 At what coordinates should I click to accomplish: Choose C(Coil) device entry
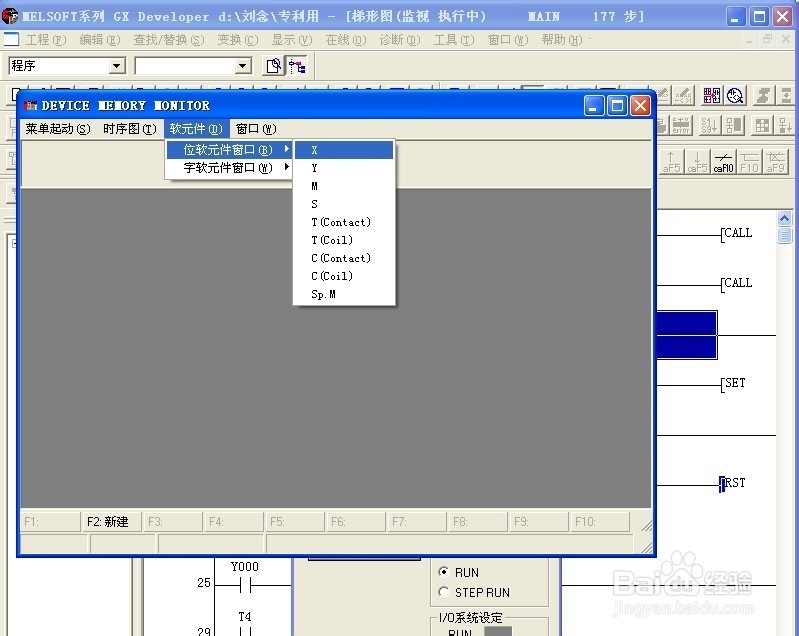(x=344, y=276)
